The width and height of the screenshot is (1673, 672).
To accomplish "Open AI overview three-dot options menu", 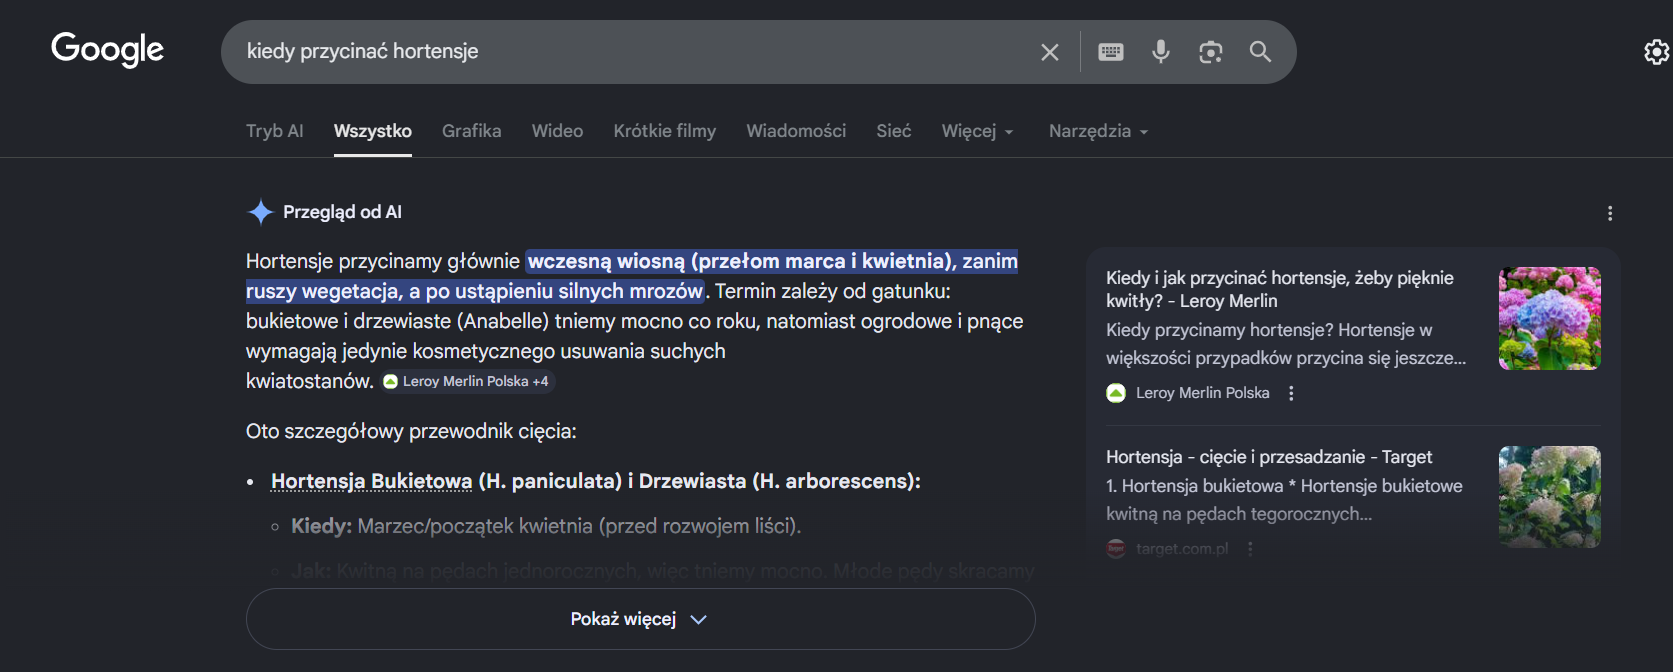I will coord(1609,213).
